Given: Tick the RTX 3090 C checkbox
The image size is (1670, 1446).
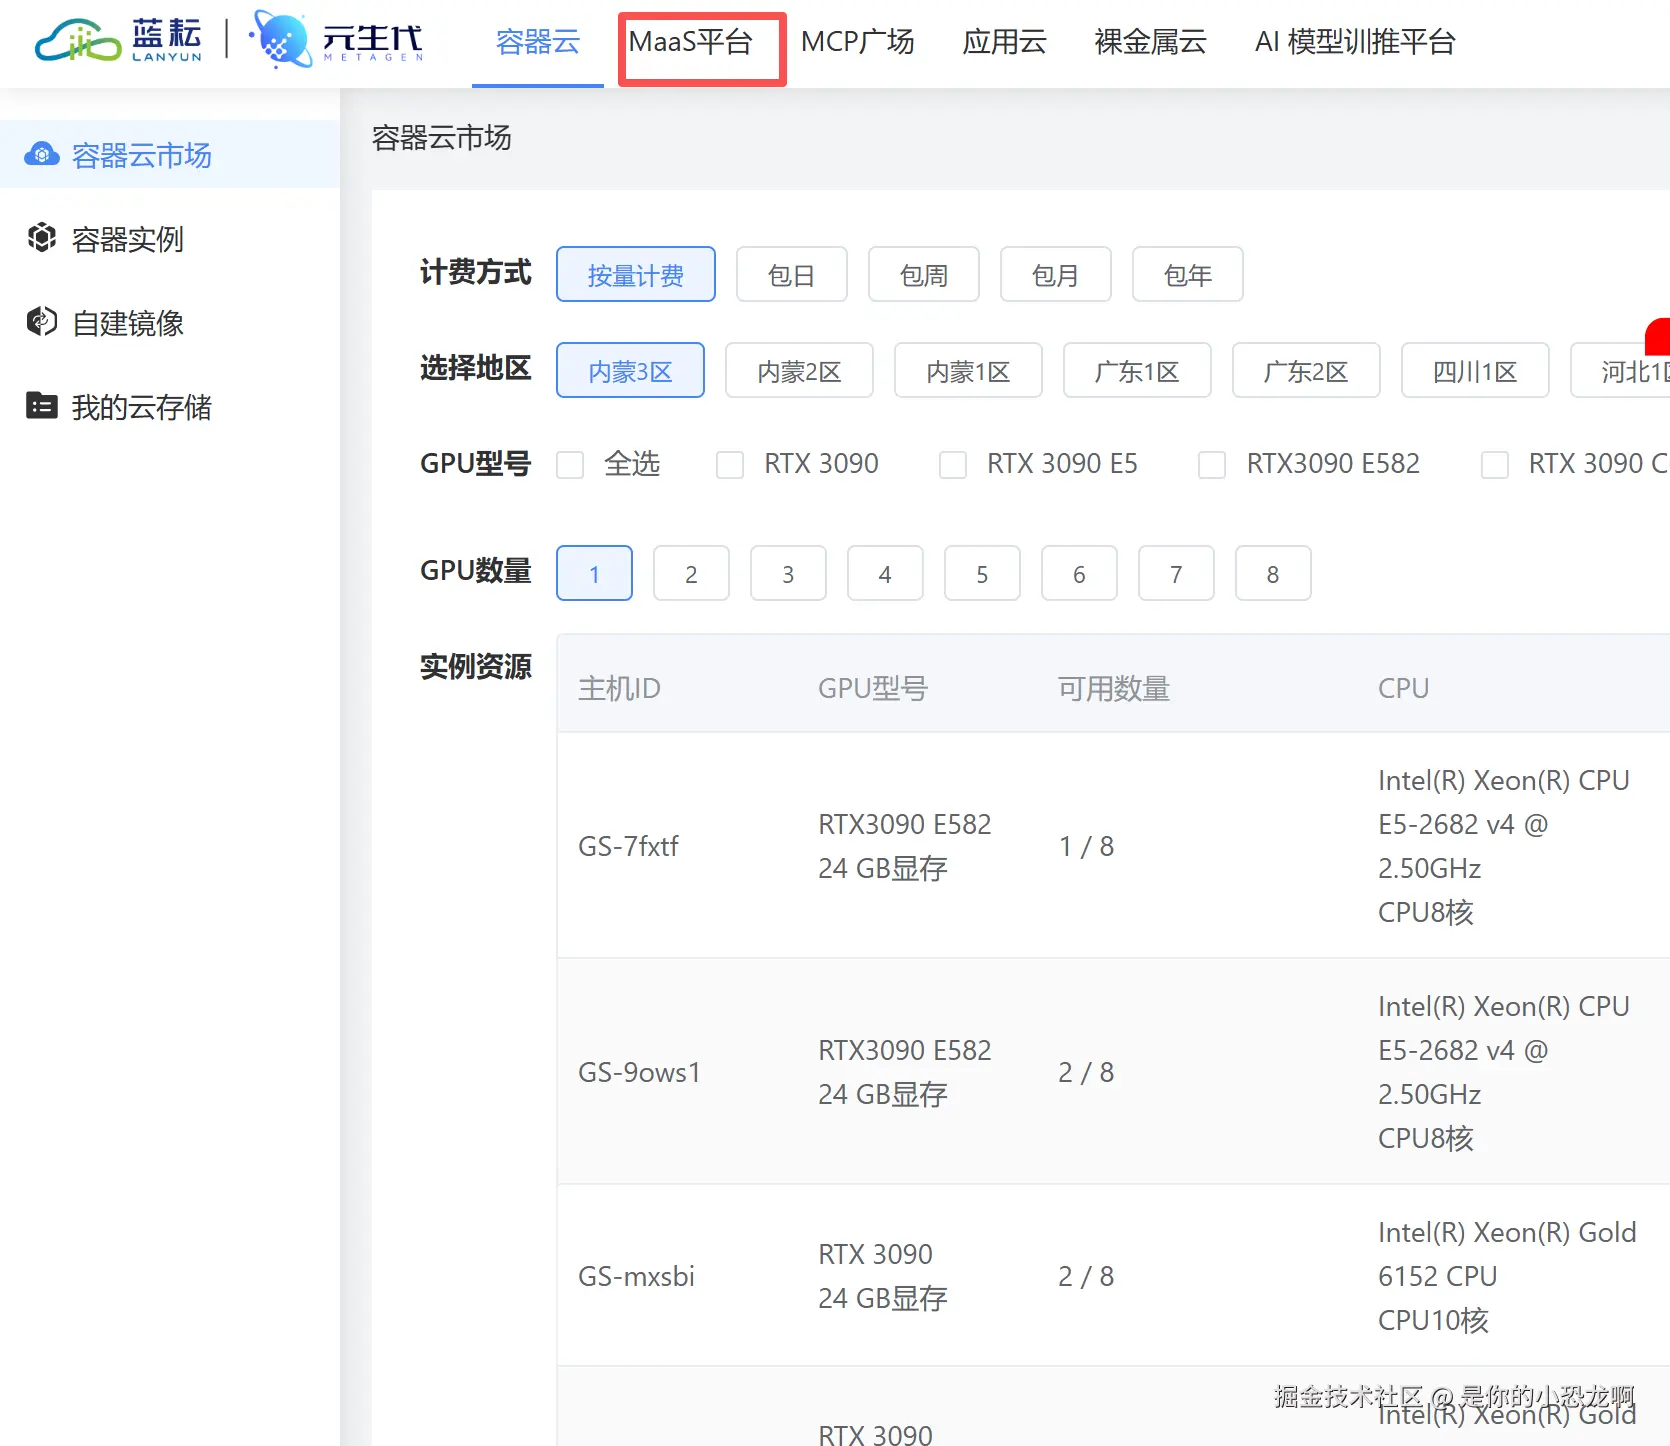Looking at the screenshot, I should pyautogui.click(x=1495, y=464).
